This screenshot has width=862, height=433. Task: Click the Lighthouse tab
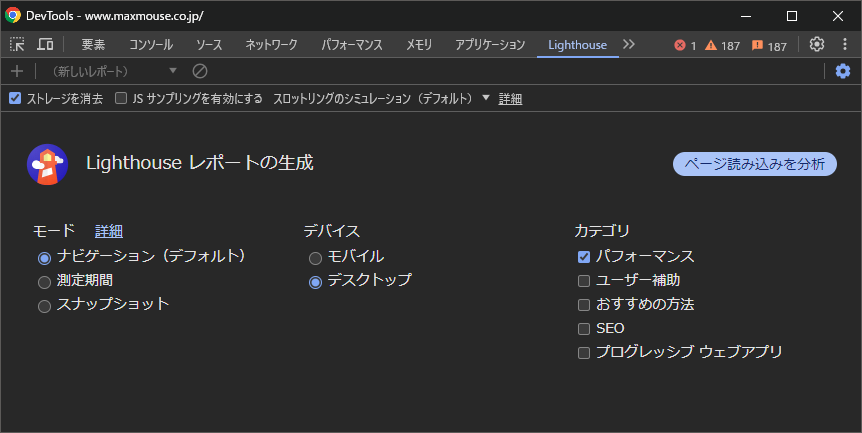577,45
